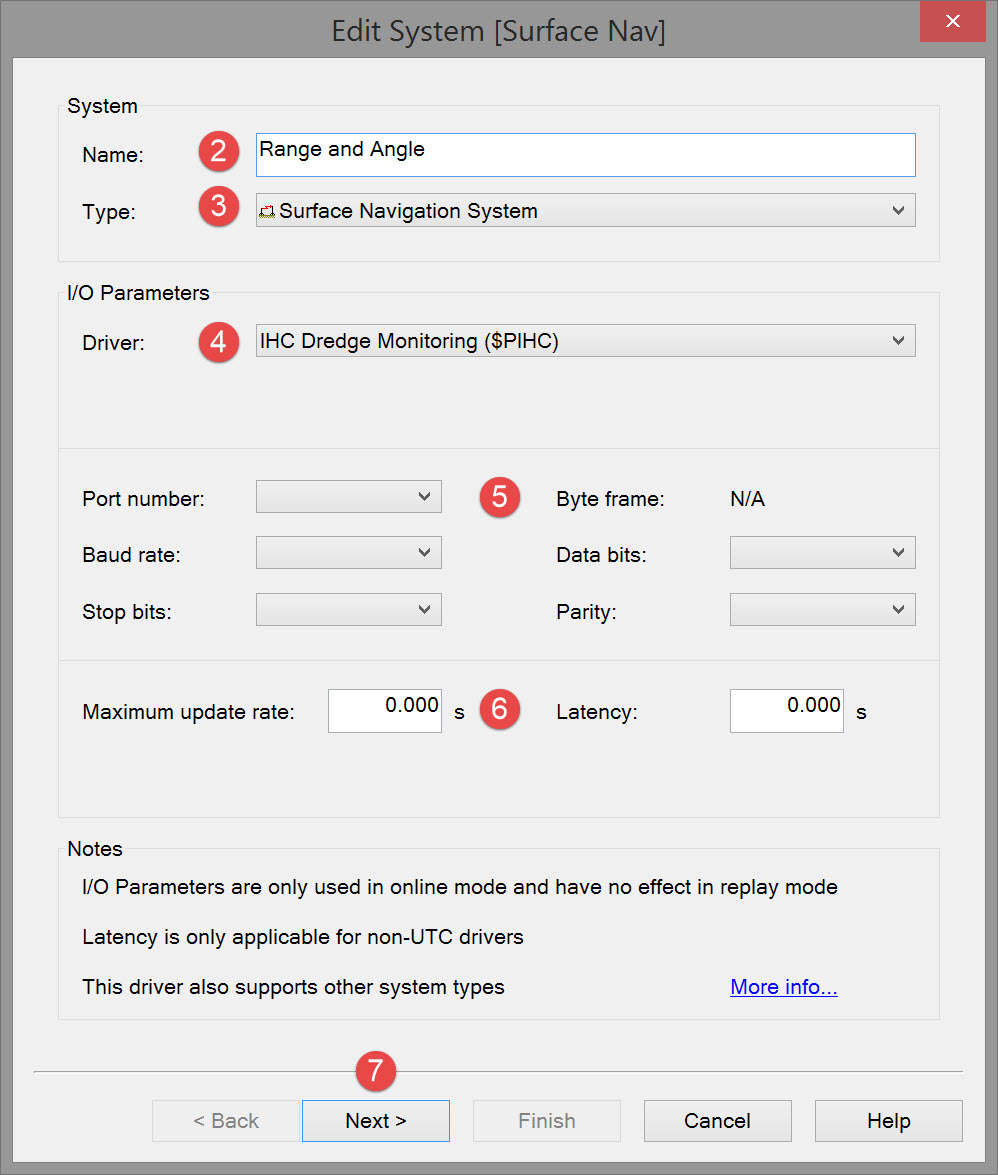Click the Maximum update rate field

385,711
